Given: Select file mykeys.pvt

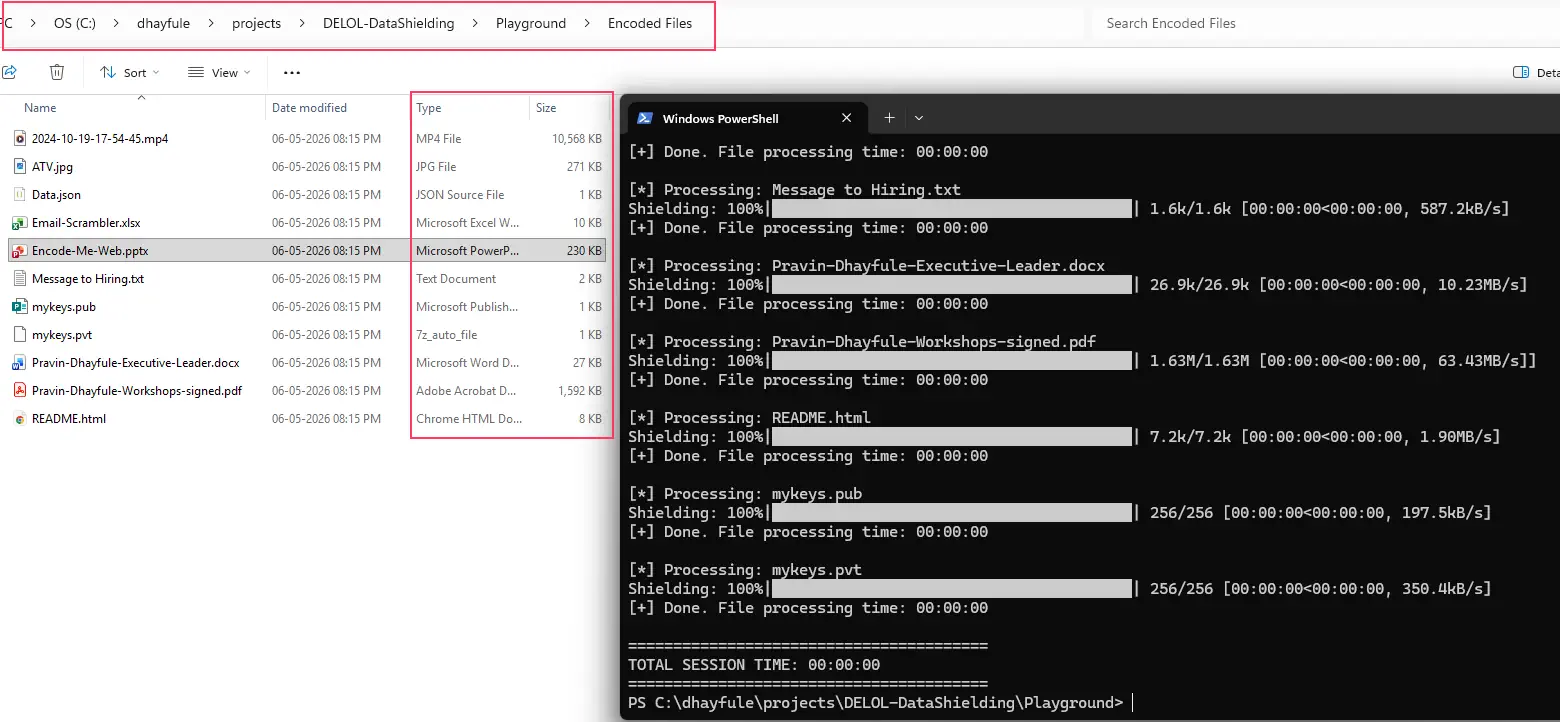Looking at the screenshot, I should [62, 335].
